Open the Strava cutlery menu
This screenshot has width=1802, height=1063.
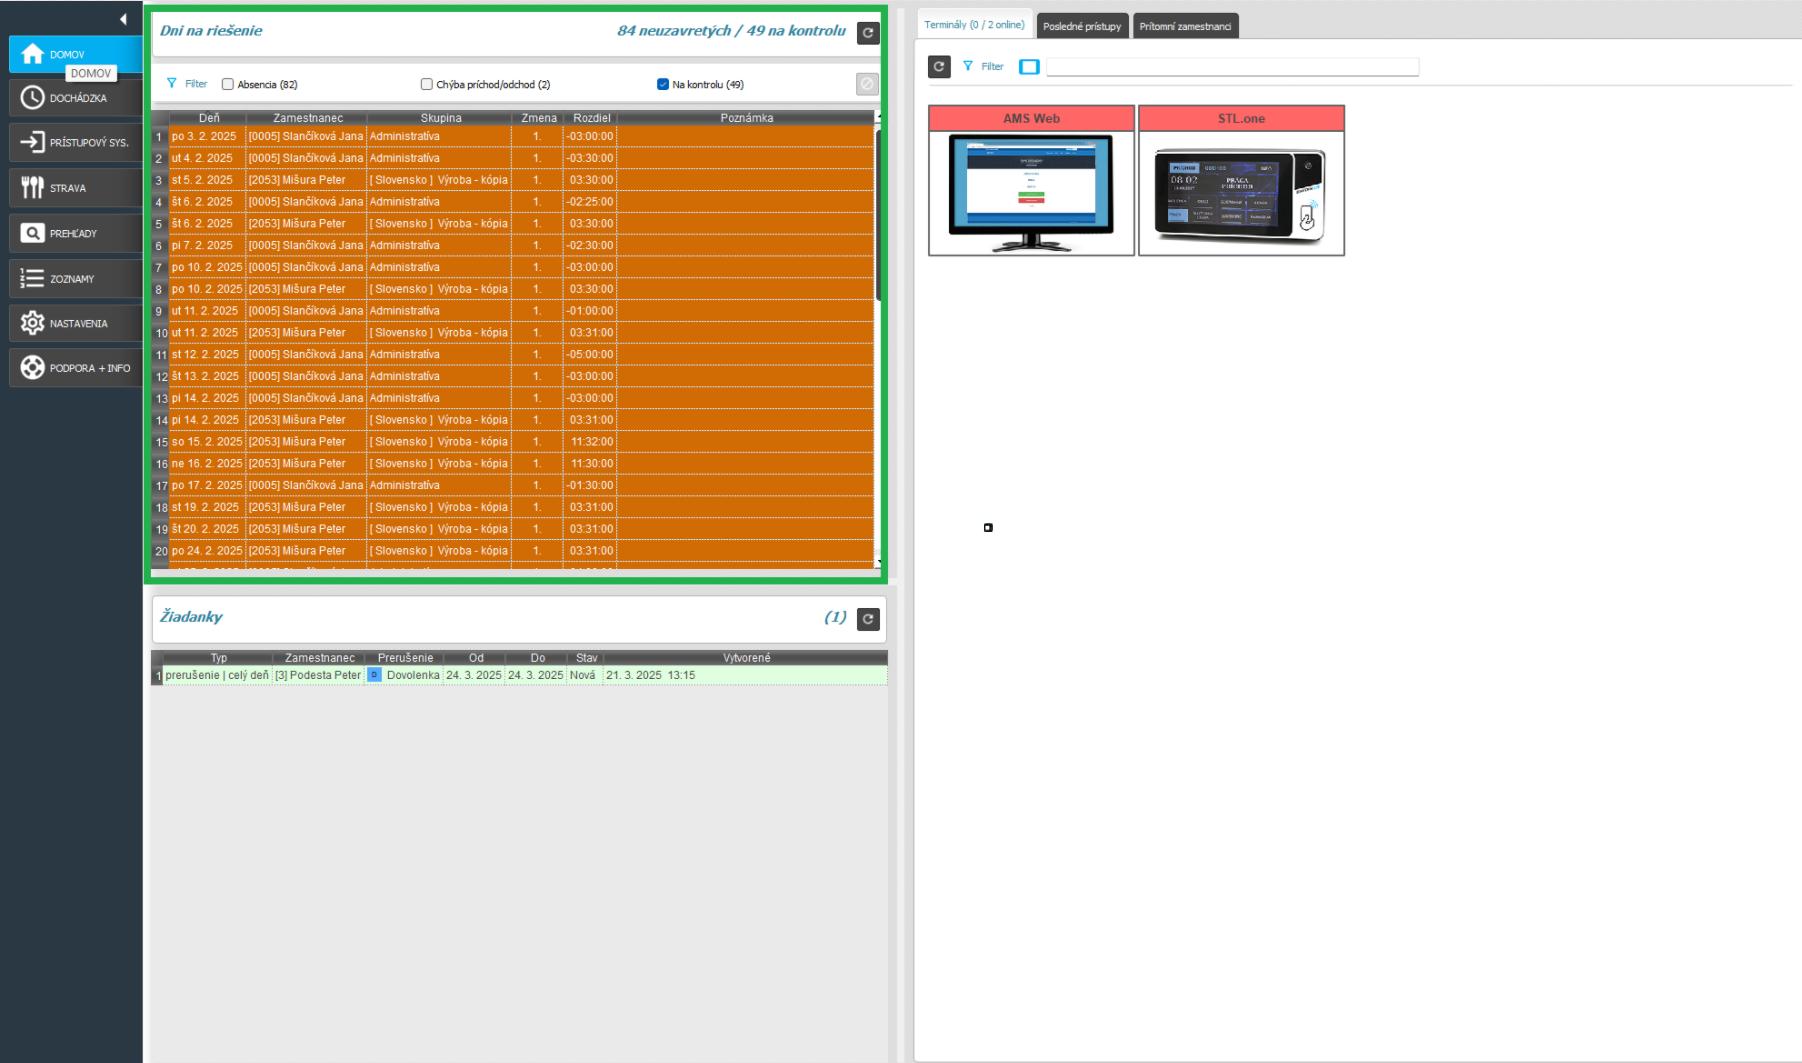pos(75,188)
